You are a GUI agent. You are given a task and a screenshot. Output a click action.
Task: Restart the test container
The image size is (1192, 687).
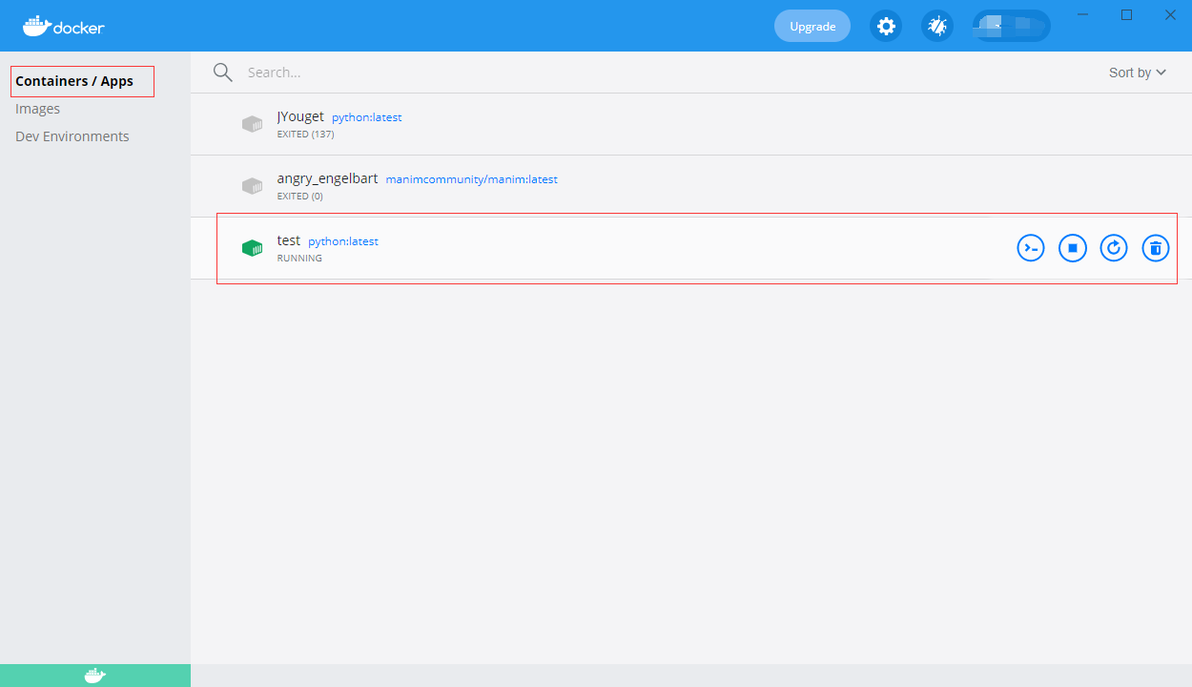pyautogui.click(x=1114, y=248)
